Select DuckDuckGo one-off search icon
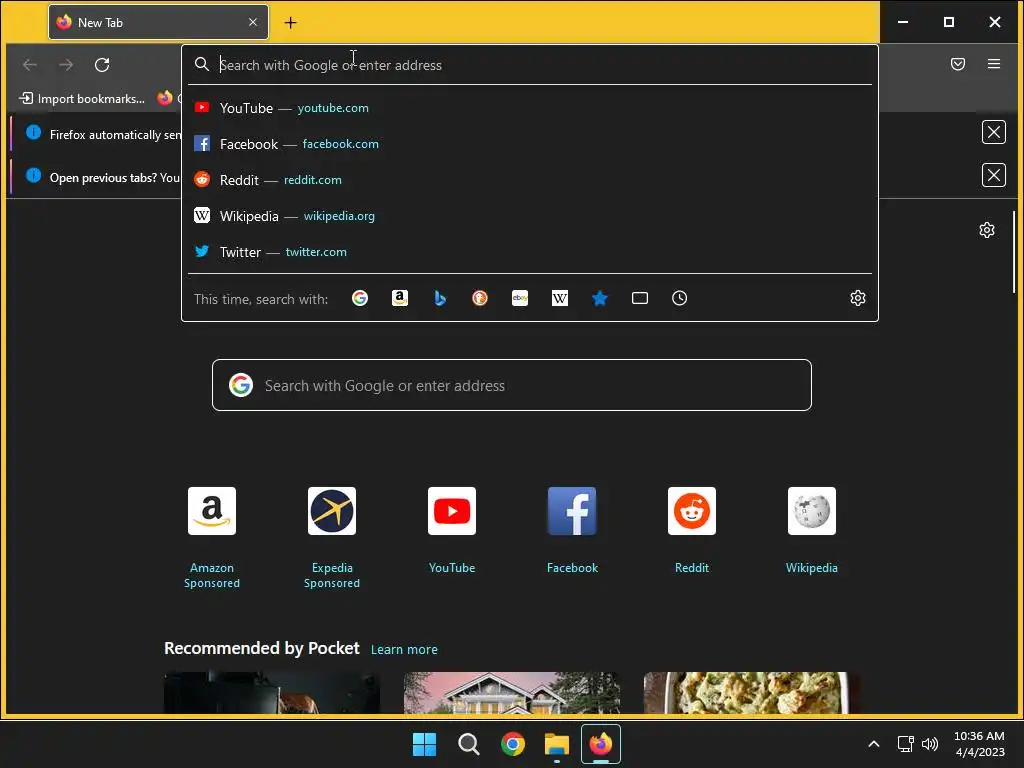The height and width of the screenshot is (768, 1024). [x=480, y=298]
